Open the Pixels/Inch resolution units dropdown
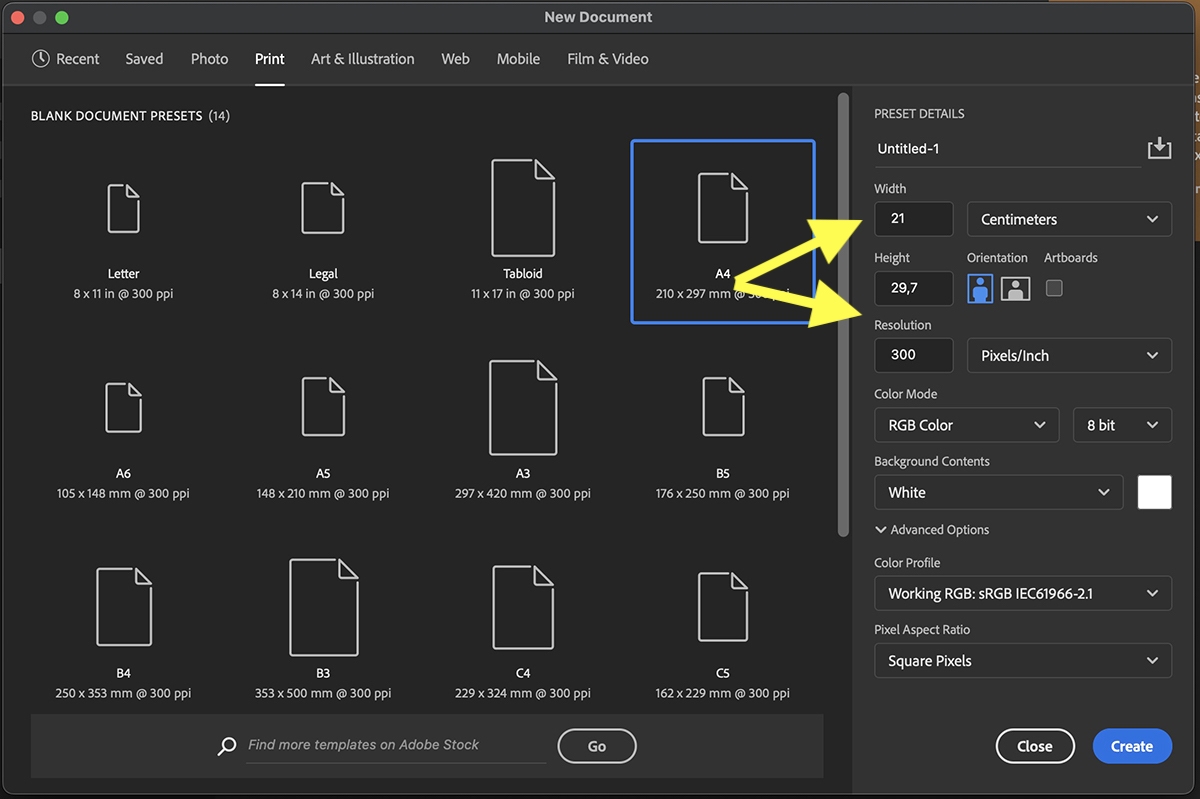Image resolution: width=1200 pixels, height=799 pixels. point(1069,355)
